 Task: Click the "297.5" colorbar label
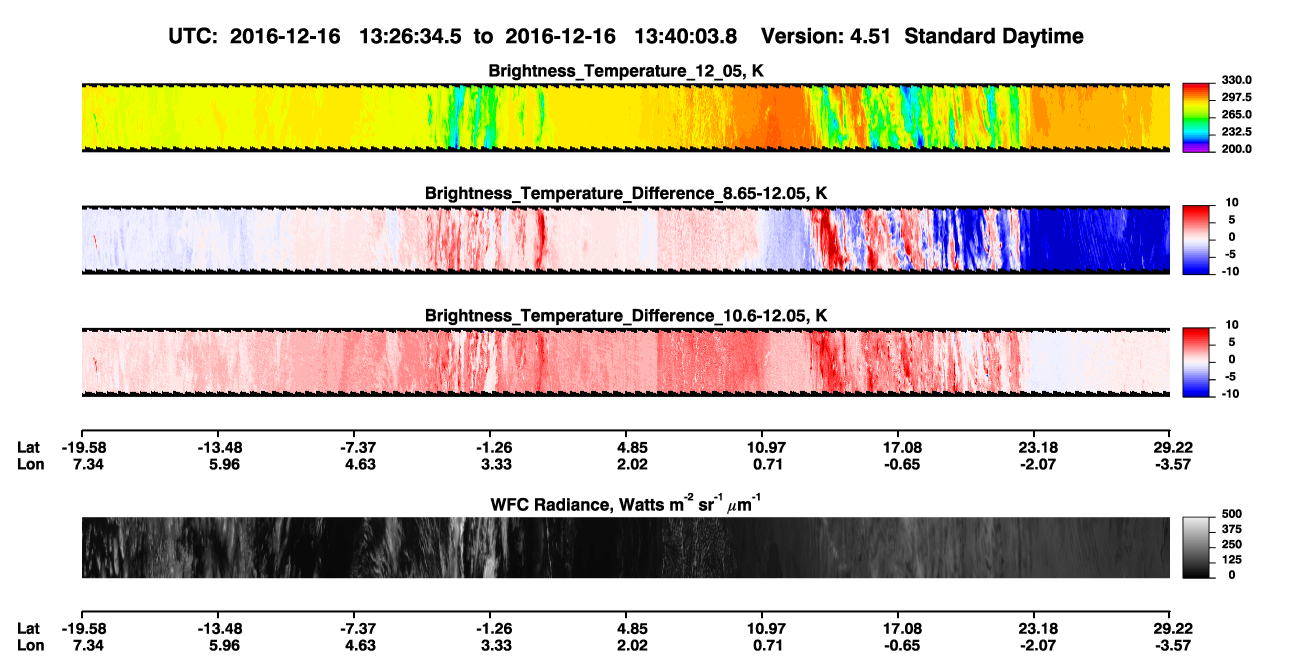click(1235, 98)
